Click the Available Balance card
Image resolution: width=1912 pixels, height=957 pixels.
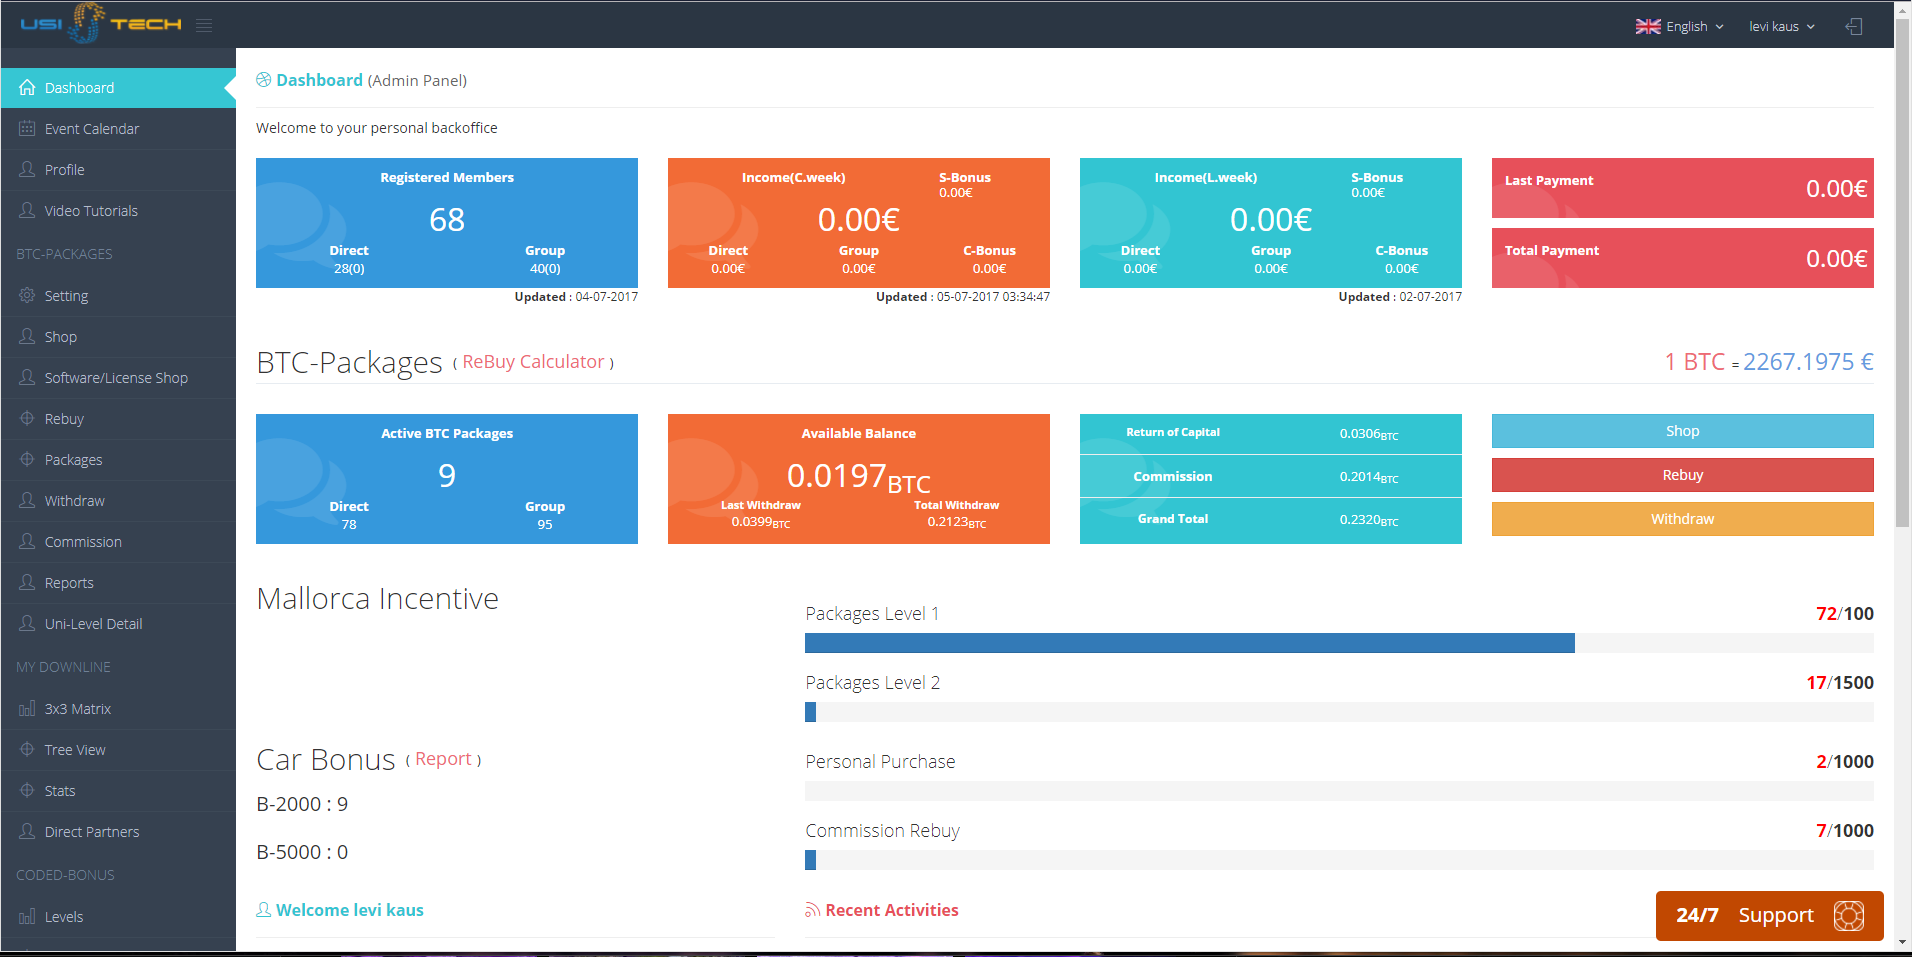(859, 479)
